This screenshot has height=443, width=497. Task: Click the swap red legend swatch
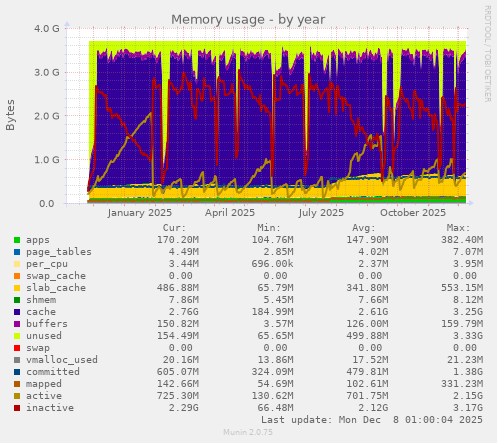point(17,348)
